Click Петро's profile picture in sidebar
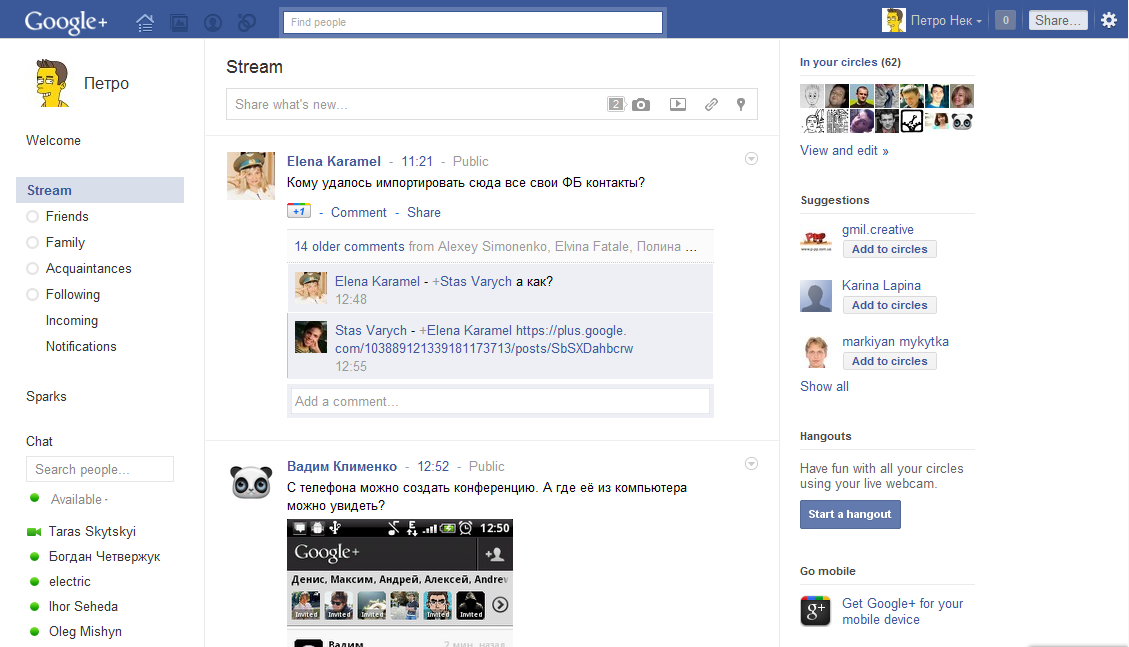1129x647 pixels. (x=52, y=83)
